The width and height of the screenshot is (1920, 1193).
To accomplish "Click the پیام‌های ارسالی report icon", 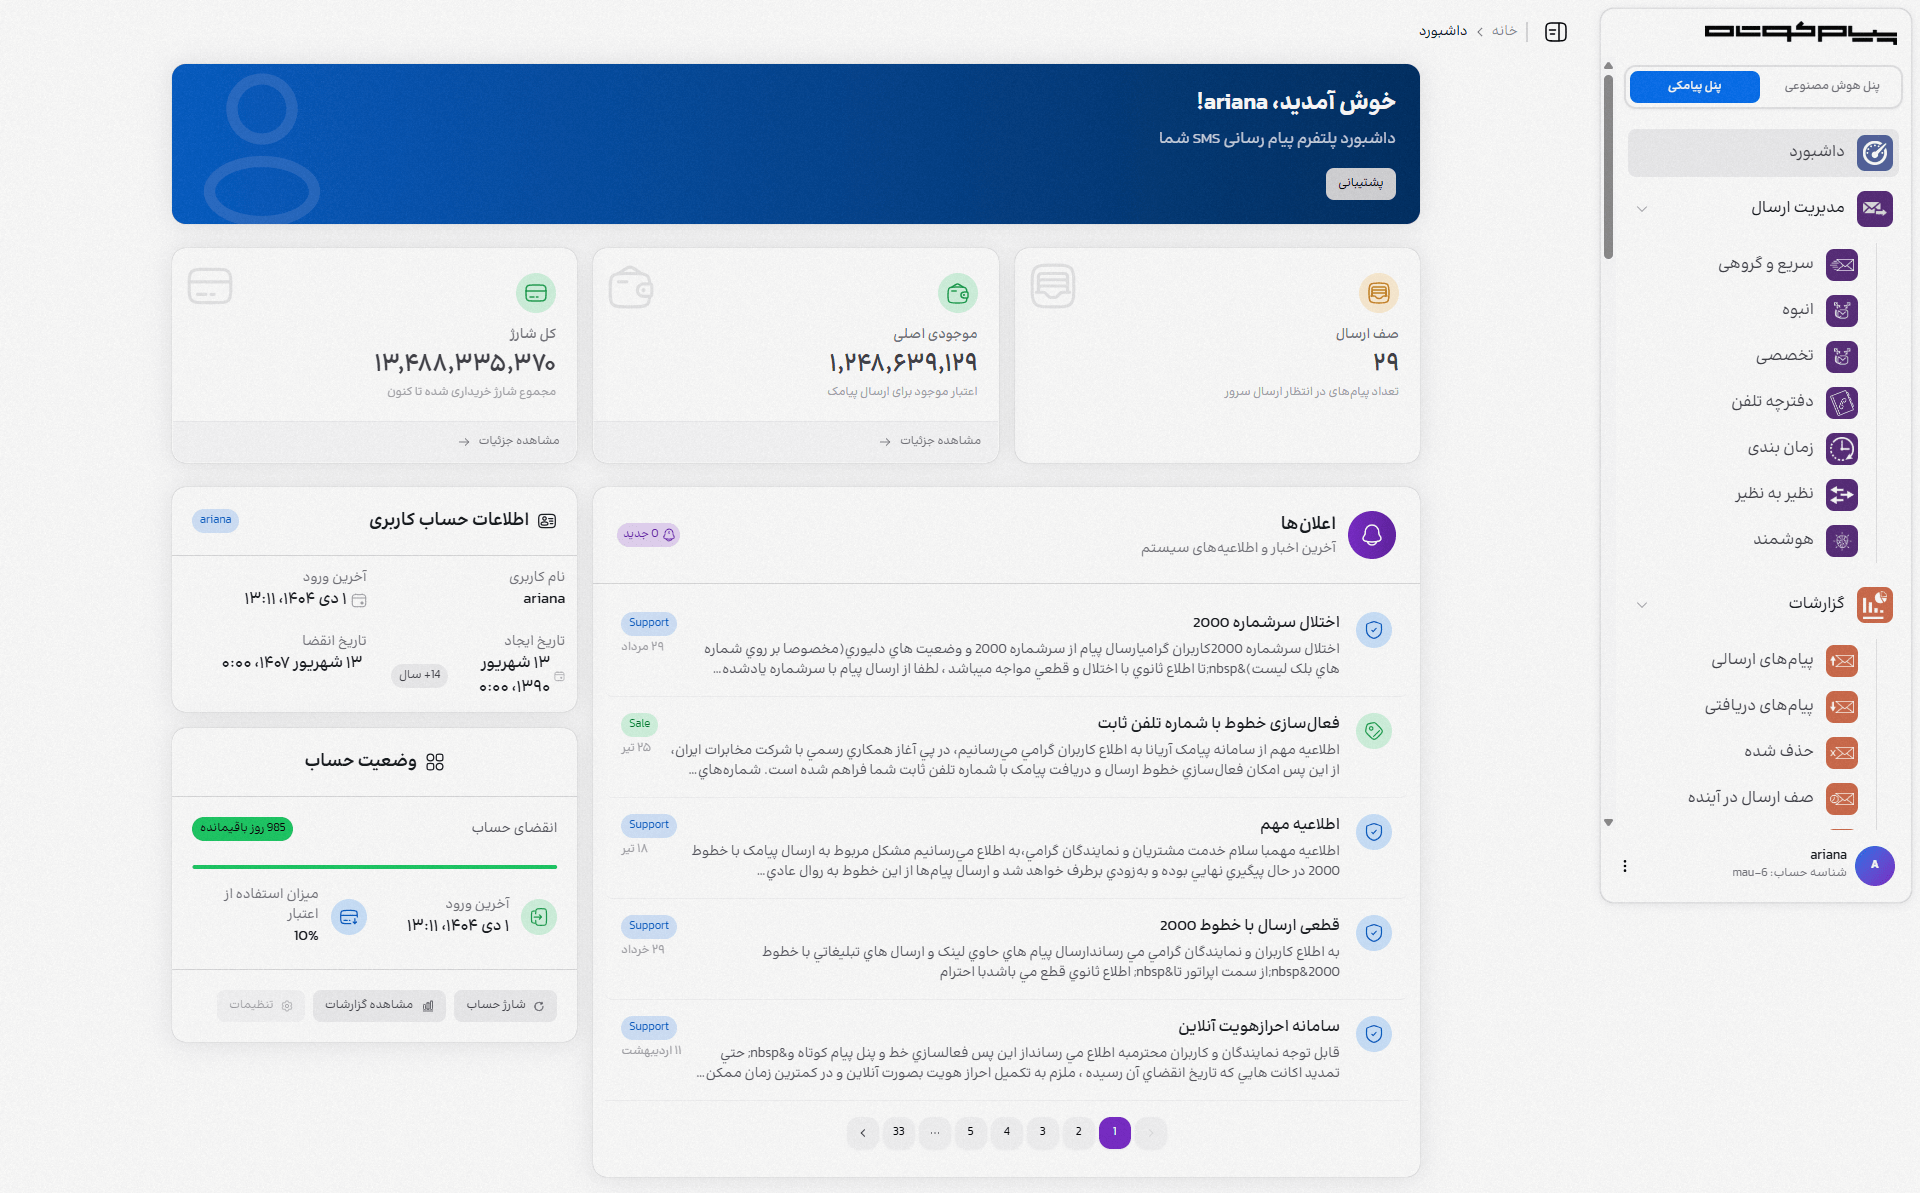I will click(1843, 661).
